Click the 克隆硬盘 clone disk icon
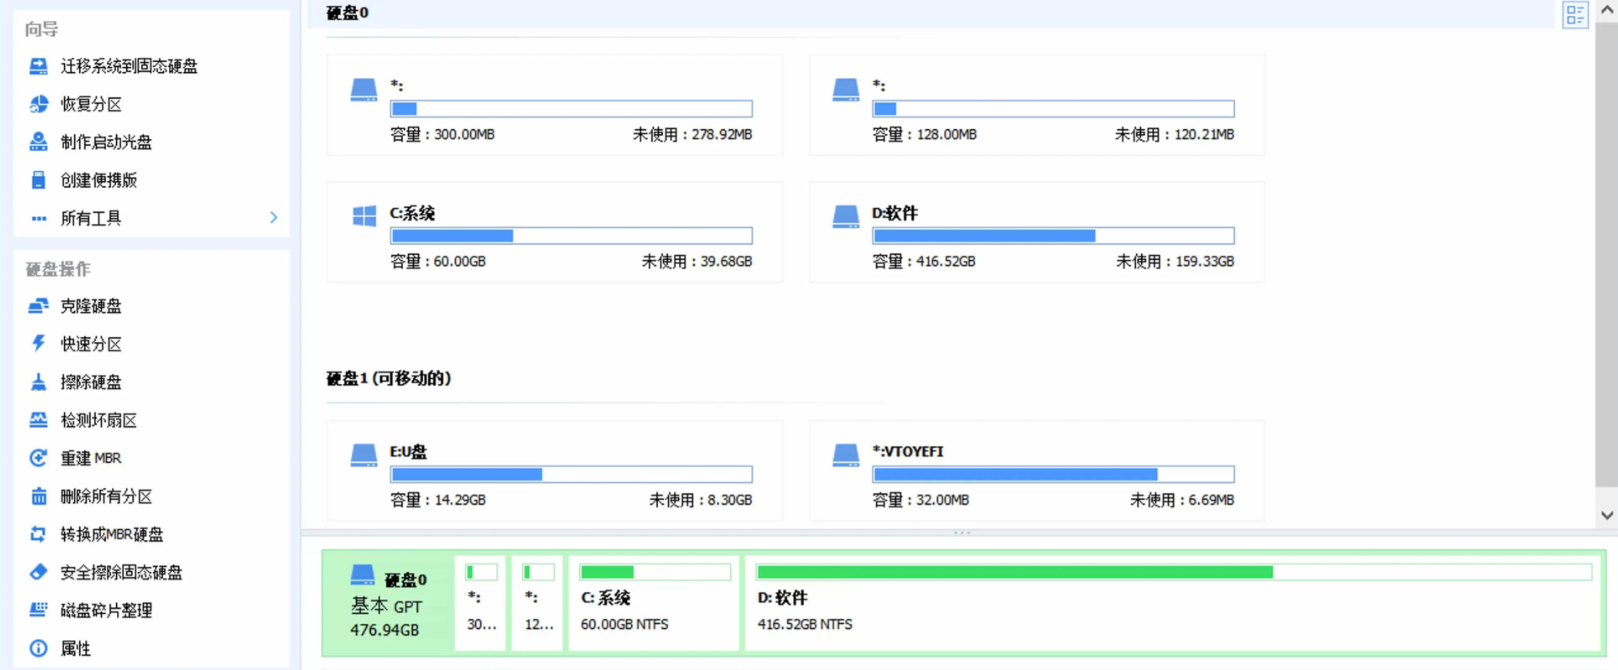 coord(39,306)
